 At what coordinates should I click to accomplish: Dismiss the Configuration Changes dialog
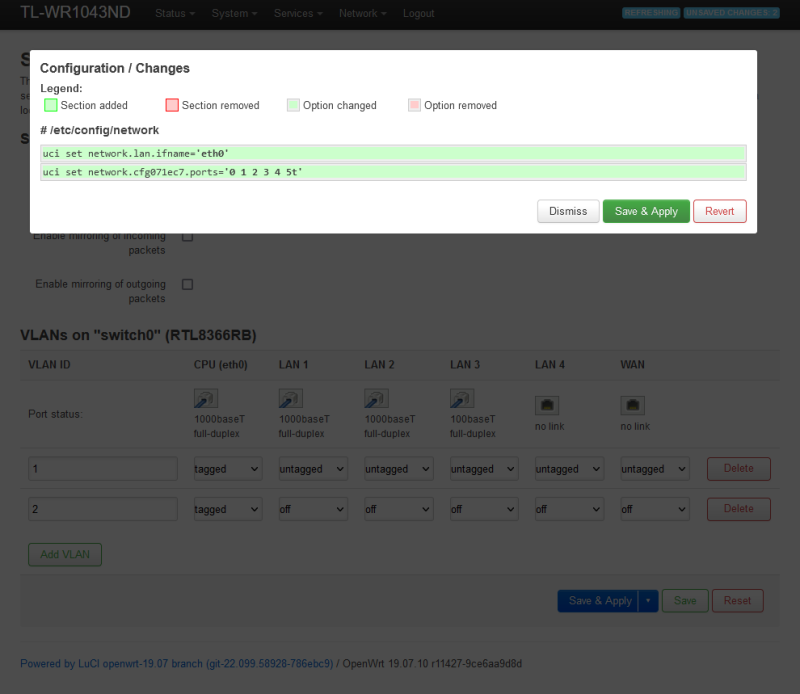[568, 211]
